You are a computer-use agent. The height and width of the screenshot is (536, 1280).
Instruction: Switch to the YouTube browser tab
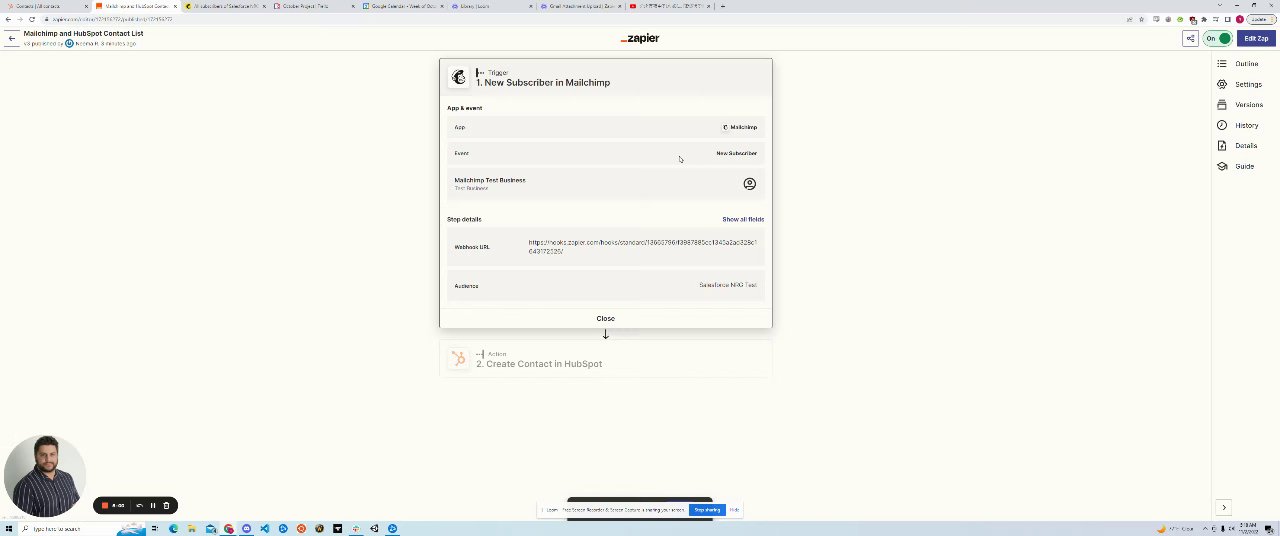[671, 6]
